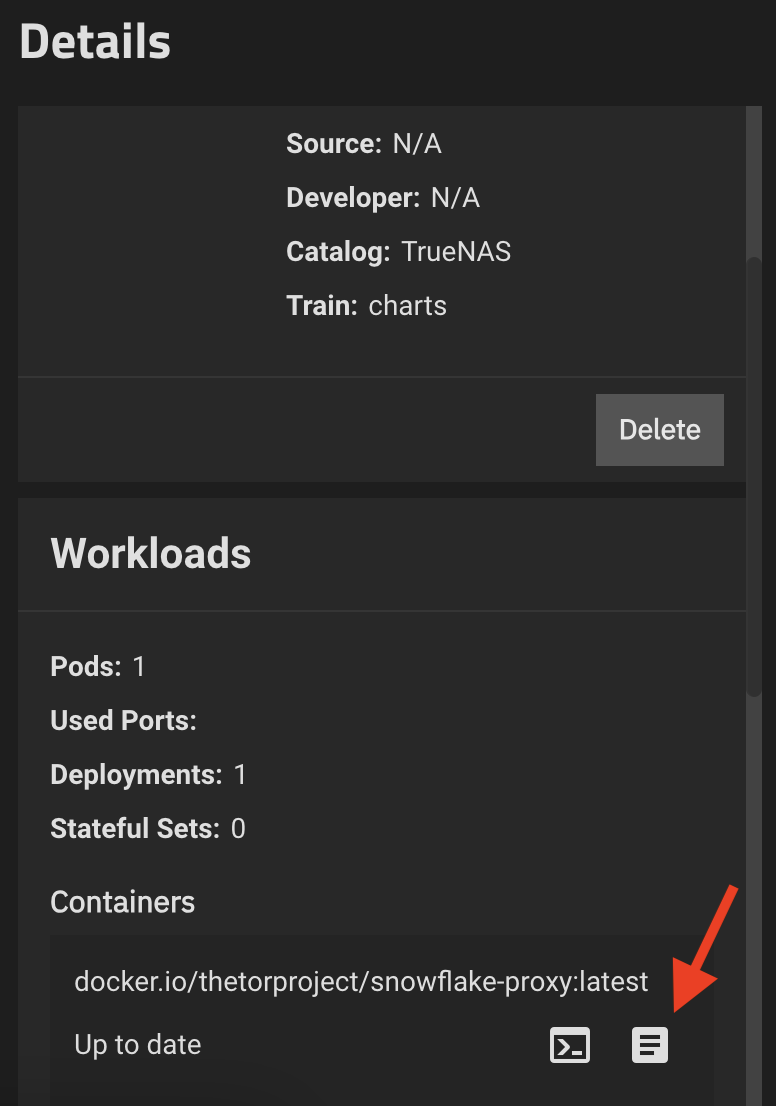The width and height of the screenshot is (776, 1106).
Task: Click the Catalog TrueNAS value
Action: coord(456,251)
